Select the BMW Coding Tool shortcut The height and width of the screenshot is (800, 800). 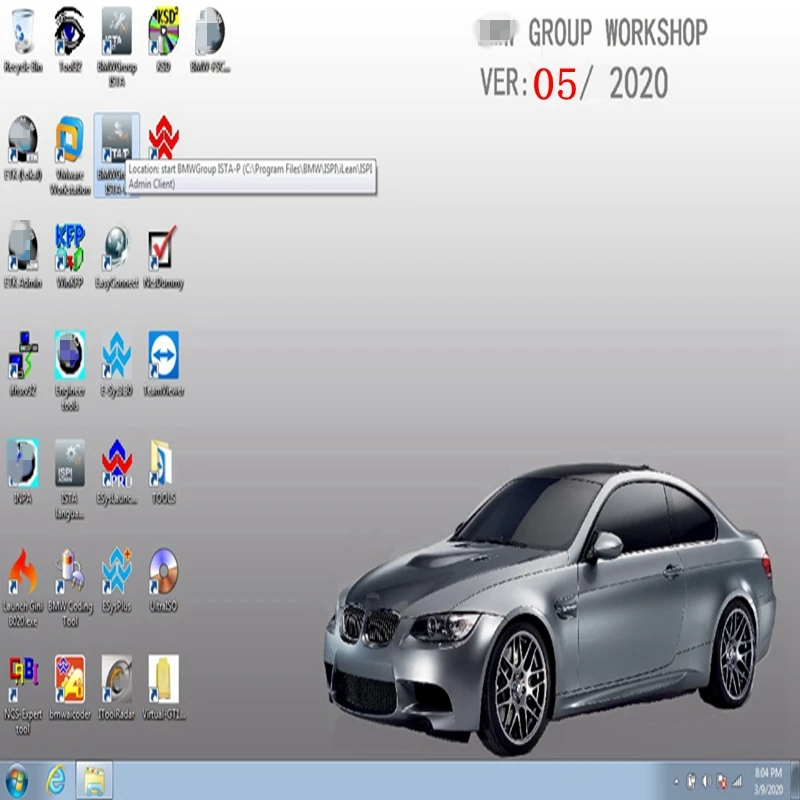(70, 588)
